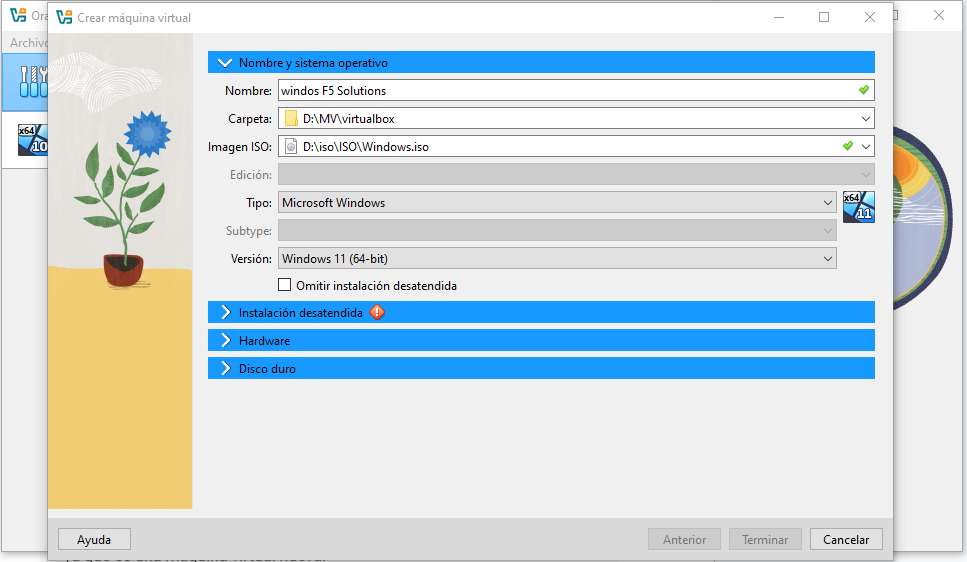Click the Nombre text field

point(576,90)
